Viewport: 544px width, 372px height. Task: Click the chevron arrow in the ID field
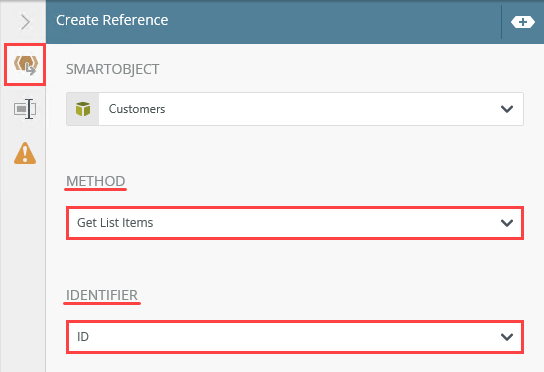tap(507, 337)
